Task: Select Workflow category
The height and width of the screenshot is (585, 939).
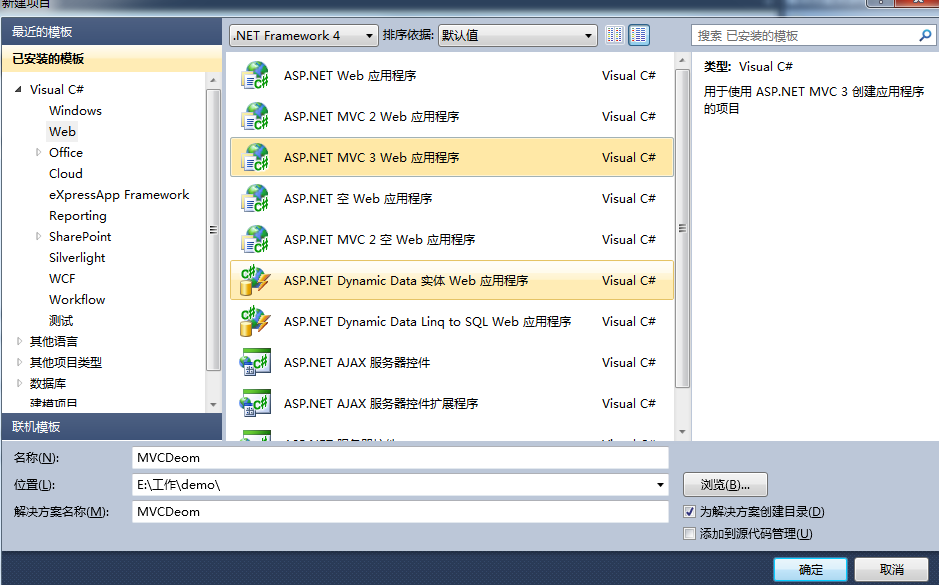Action: tap(77, 299)
